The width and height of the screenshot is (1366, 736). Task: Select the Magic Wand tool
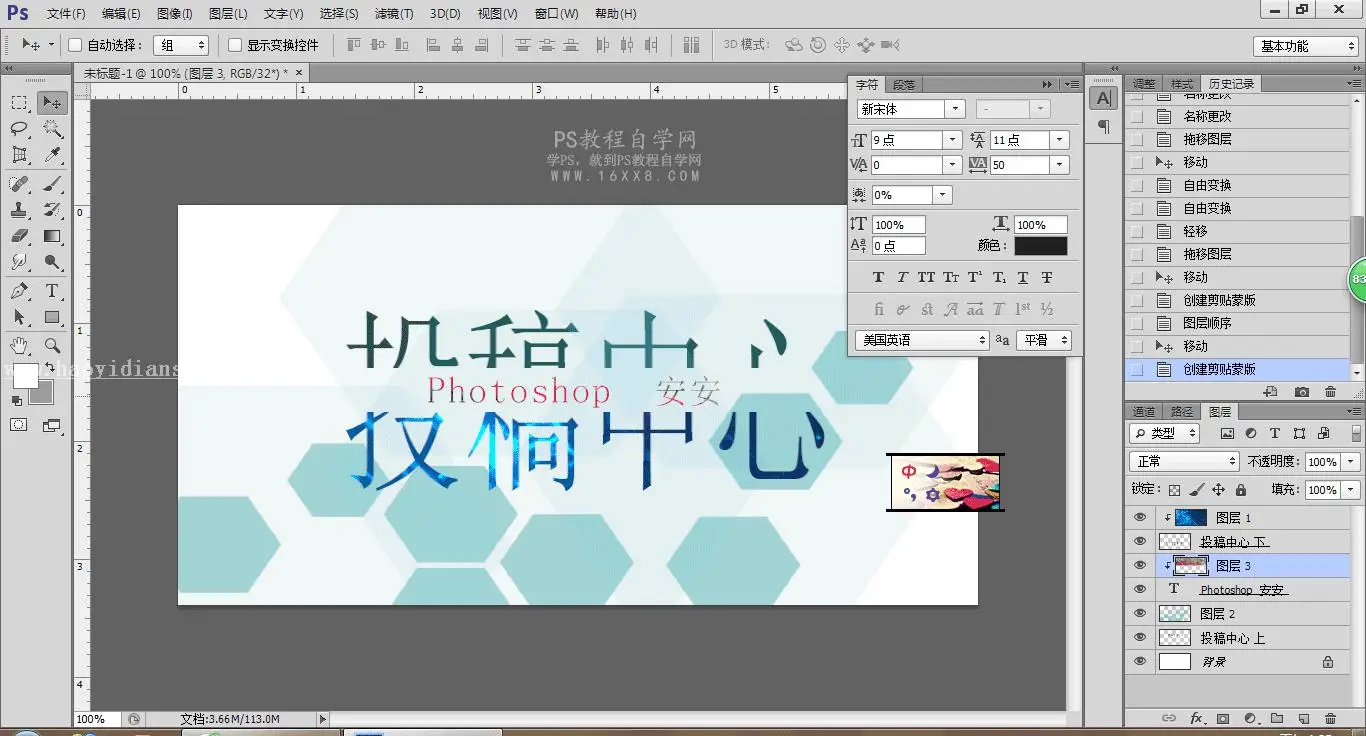tap(52, 128)
